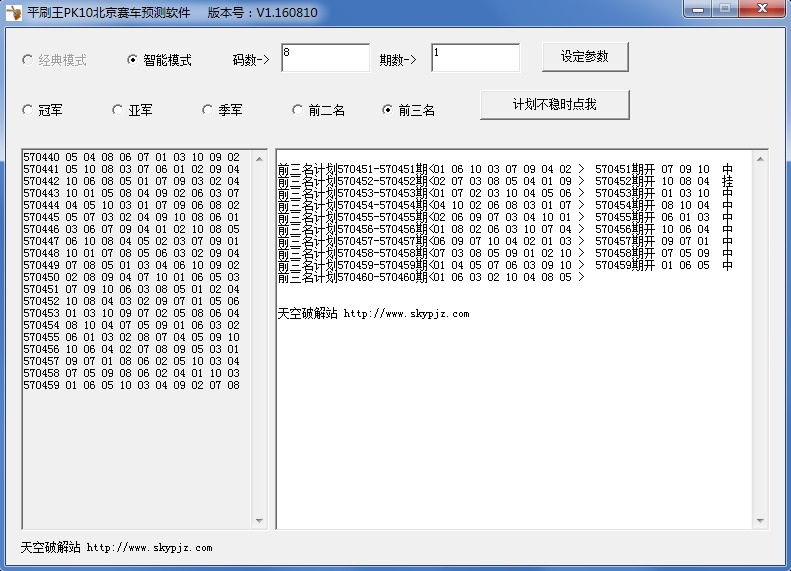Click skypjz.com URL in right panel
The width and height of the screenshot is (791, 571).
tap(406, 314)
